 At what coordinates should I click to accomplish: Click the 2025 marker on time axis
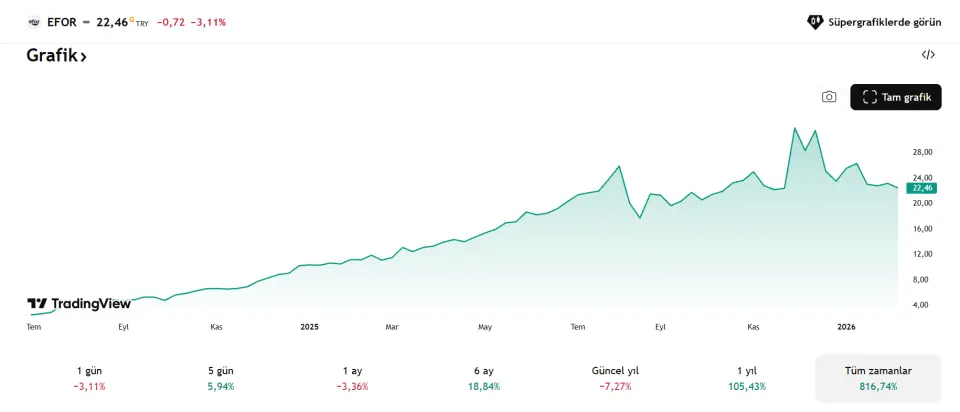click(309, 326)
